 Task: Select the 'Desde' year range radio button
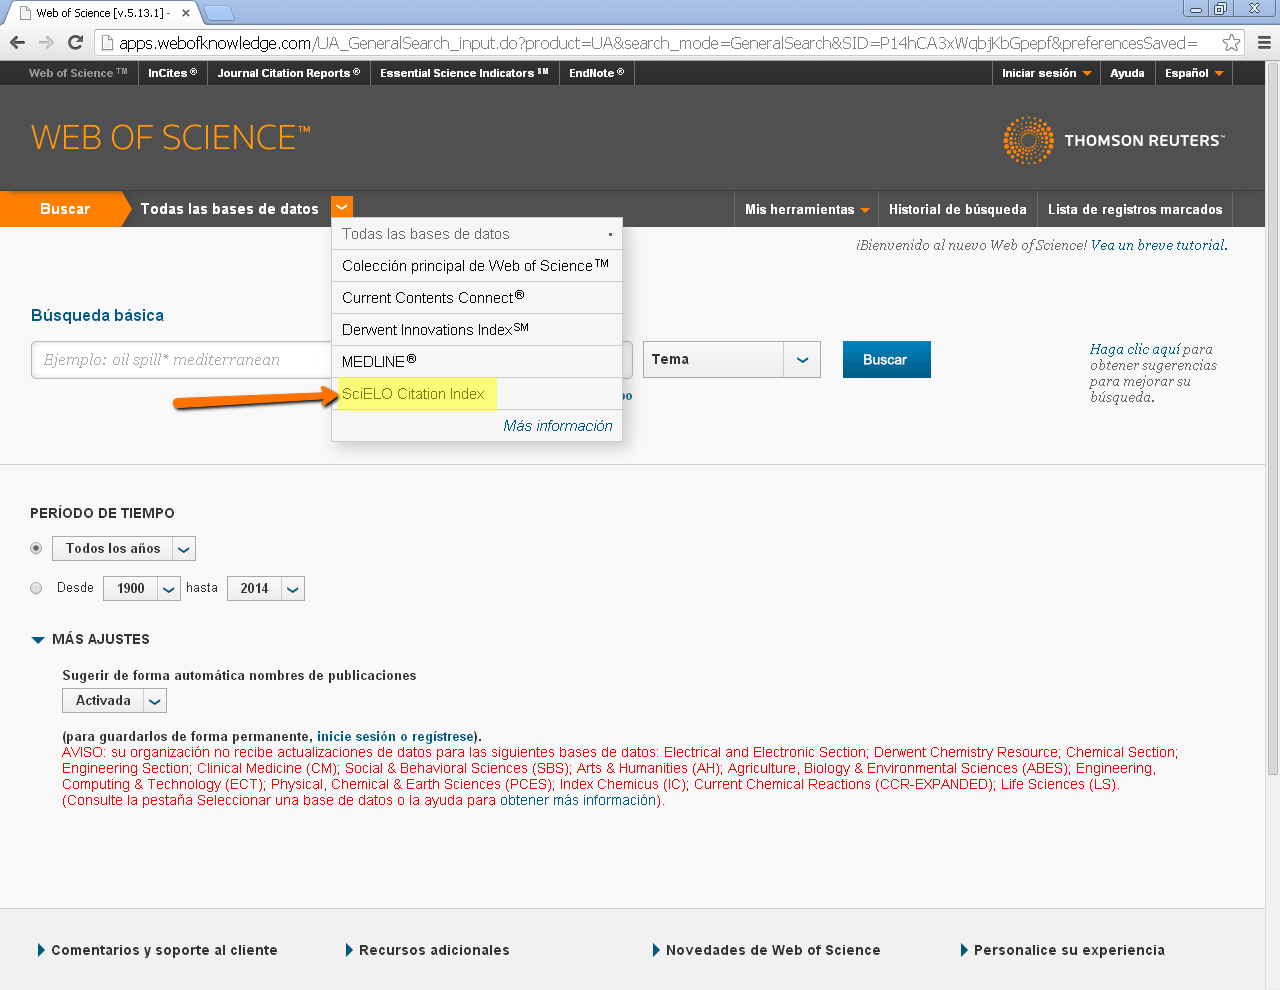36,588
